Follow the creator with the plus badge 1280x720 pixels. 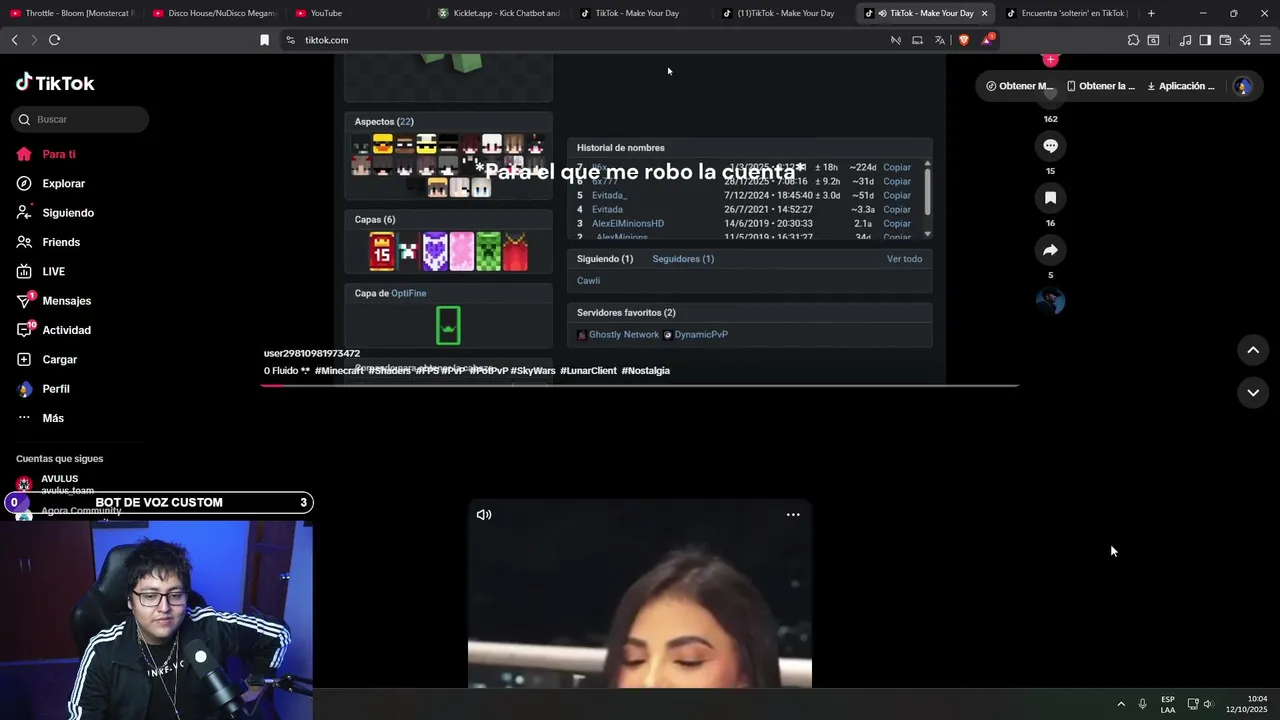coord(1050,60)
